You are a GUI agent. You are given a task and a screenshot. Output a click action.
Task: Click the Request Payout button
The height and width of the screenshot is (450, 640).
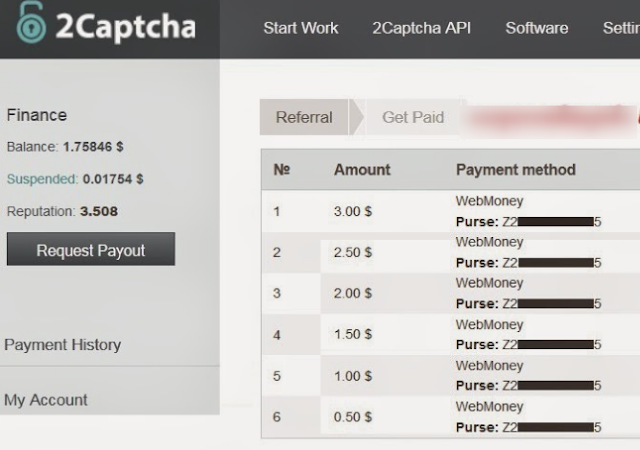click(91, 249)
